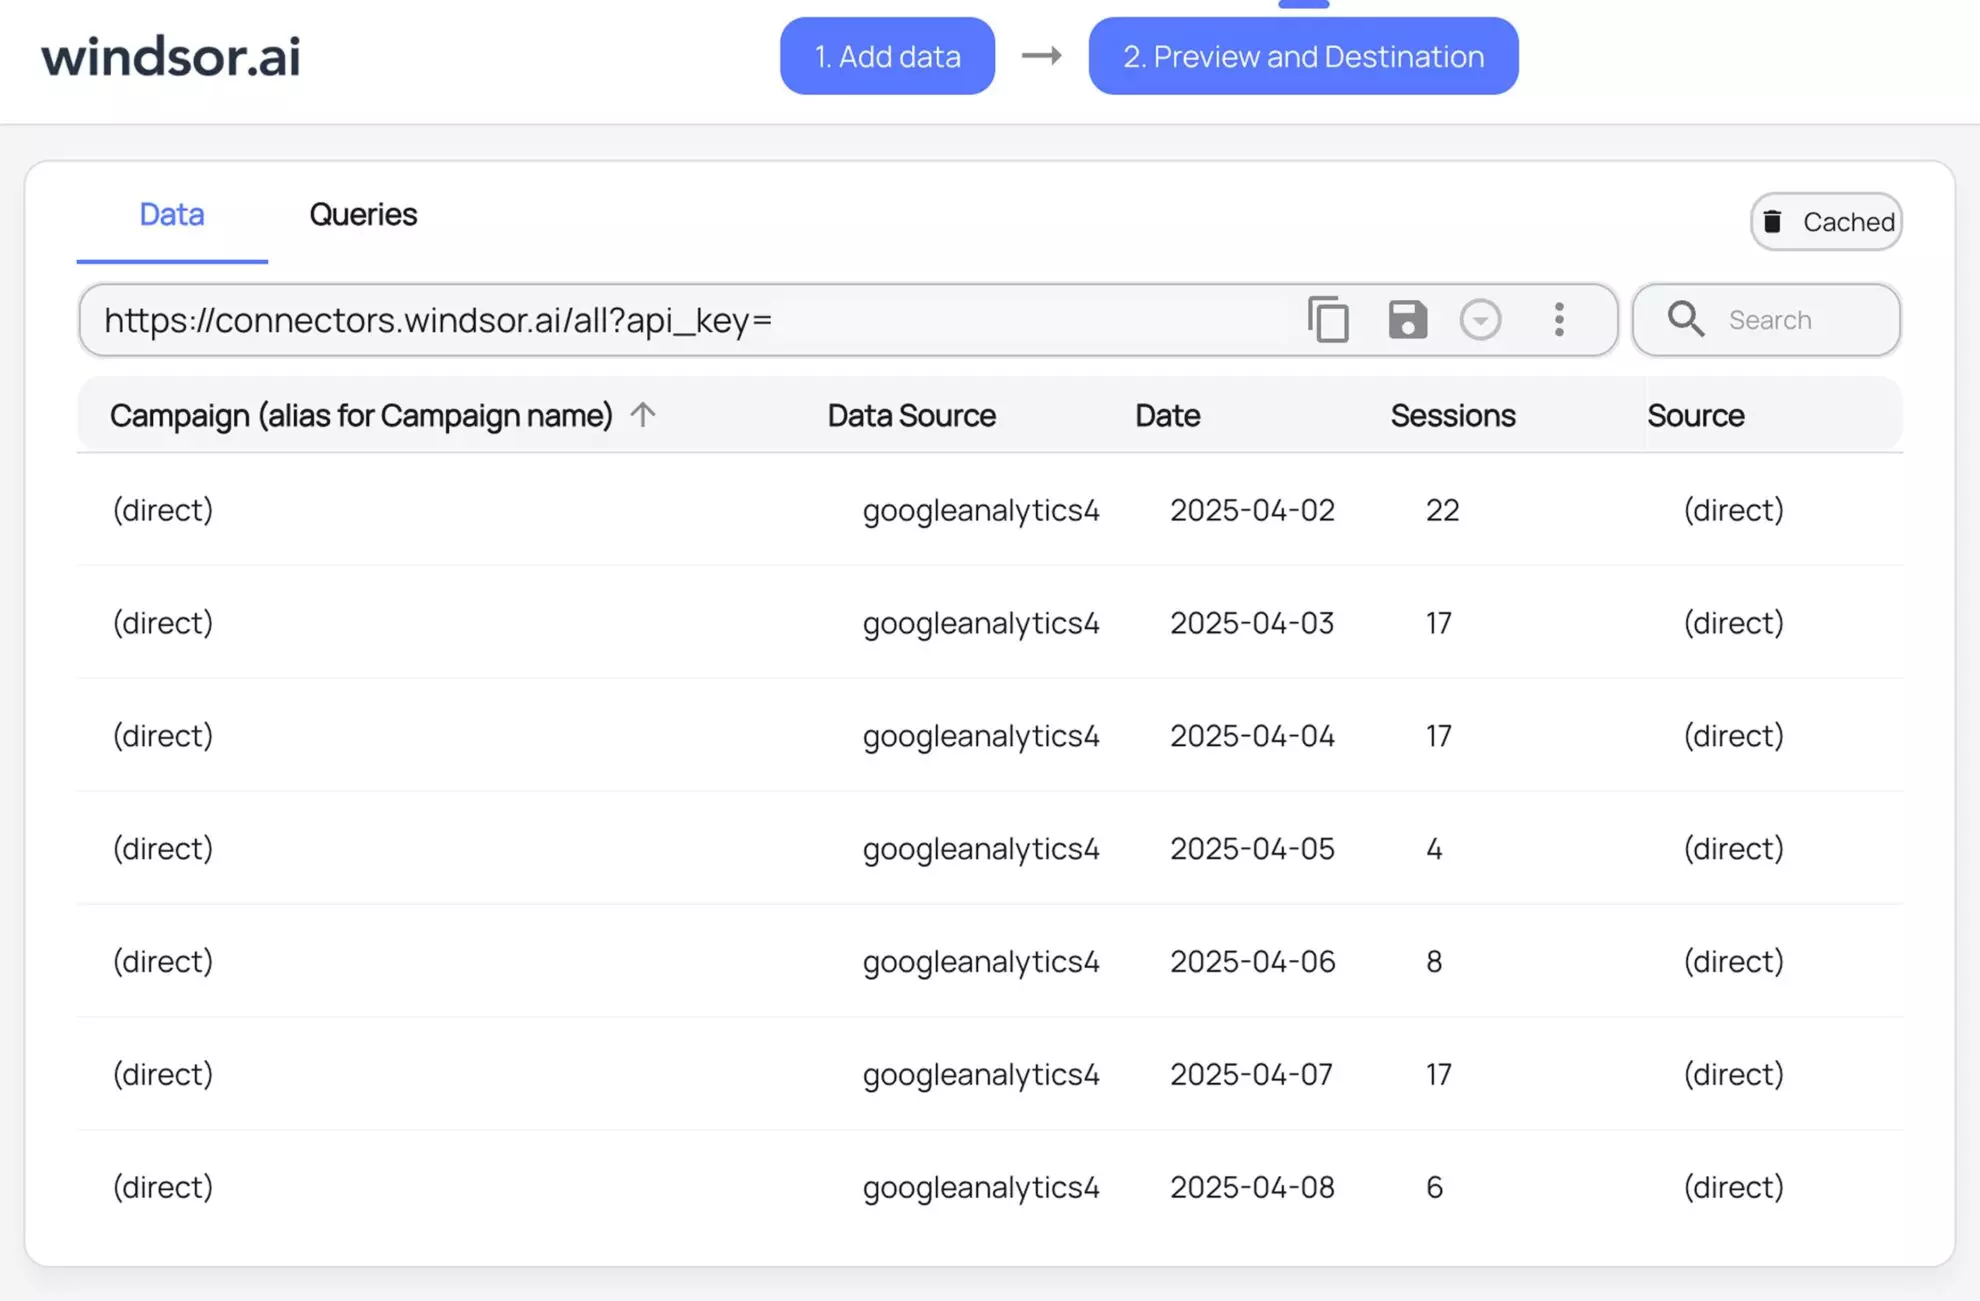Select the date cell 2025-04-04

pos(1252,736)
